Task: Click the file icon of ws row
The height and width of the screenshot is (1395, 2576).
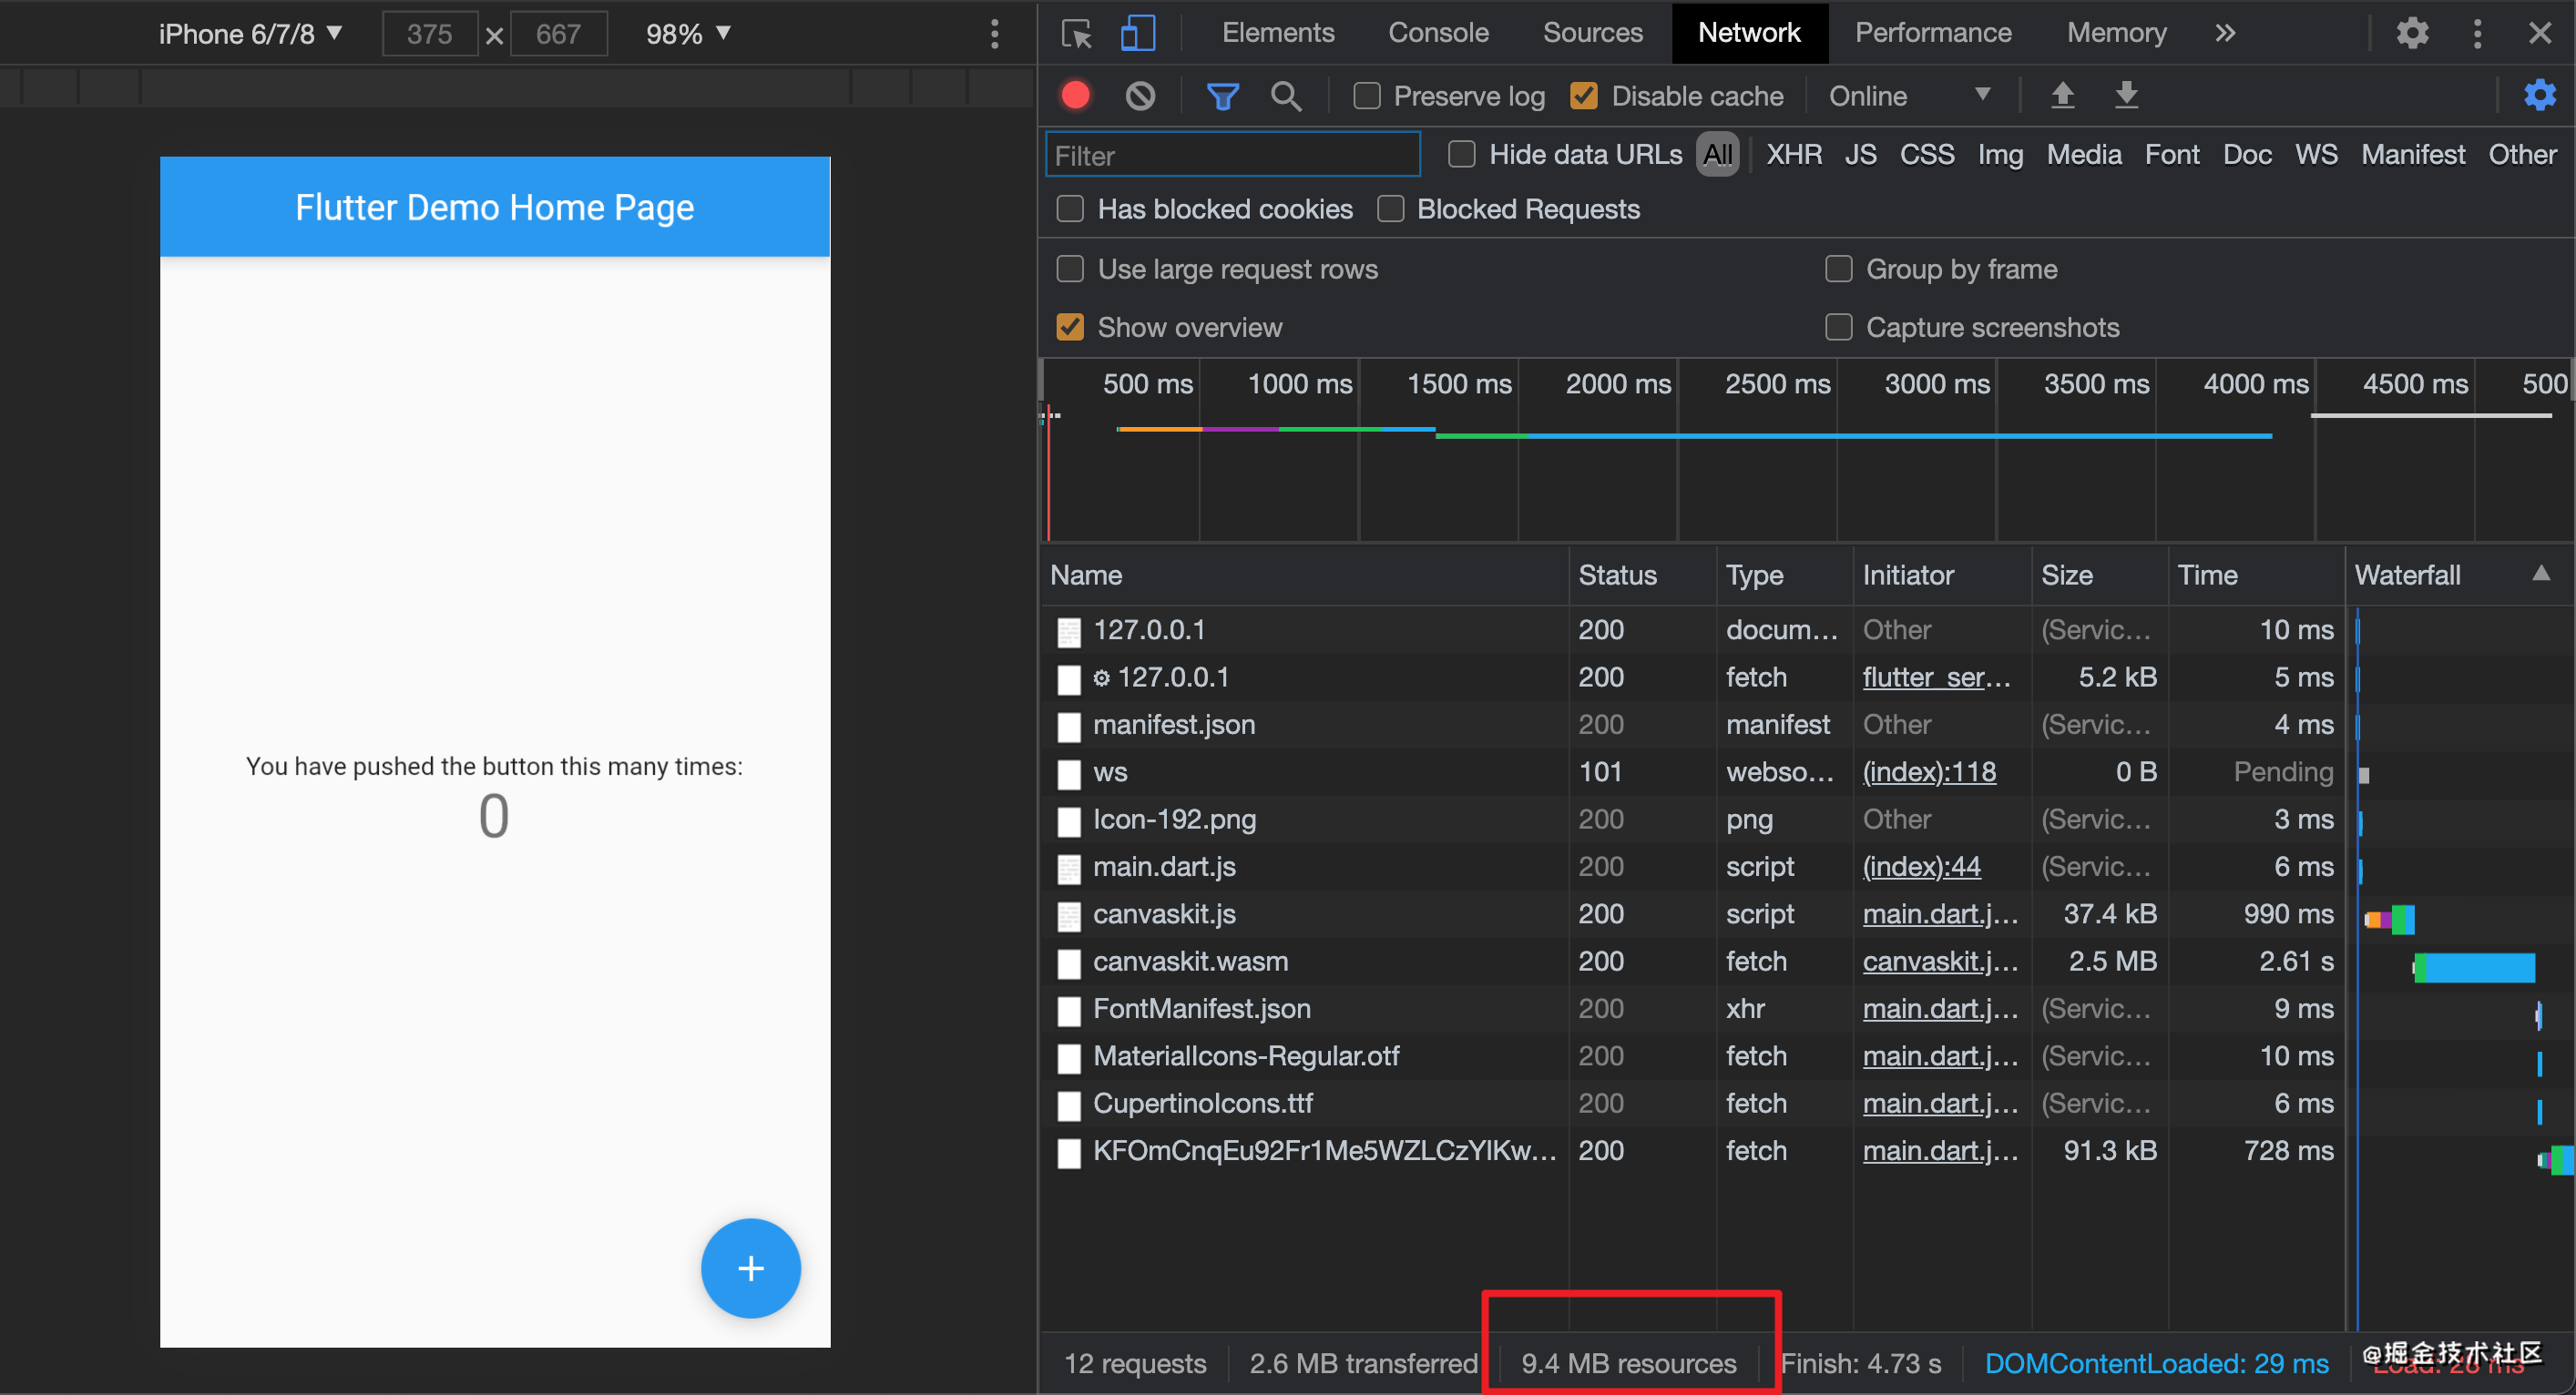Action: pyautogui.click(x=1069, y=774)
